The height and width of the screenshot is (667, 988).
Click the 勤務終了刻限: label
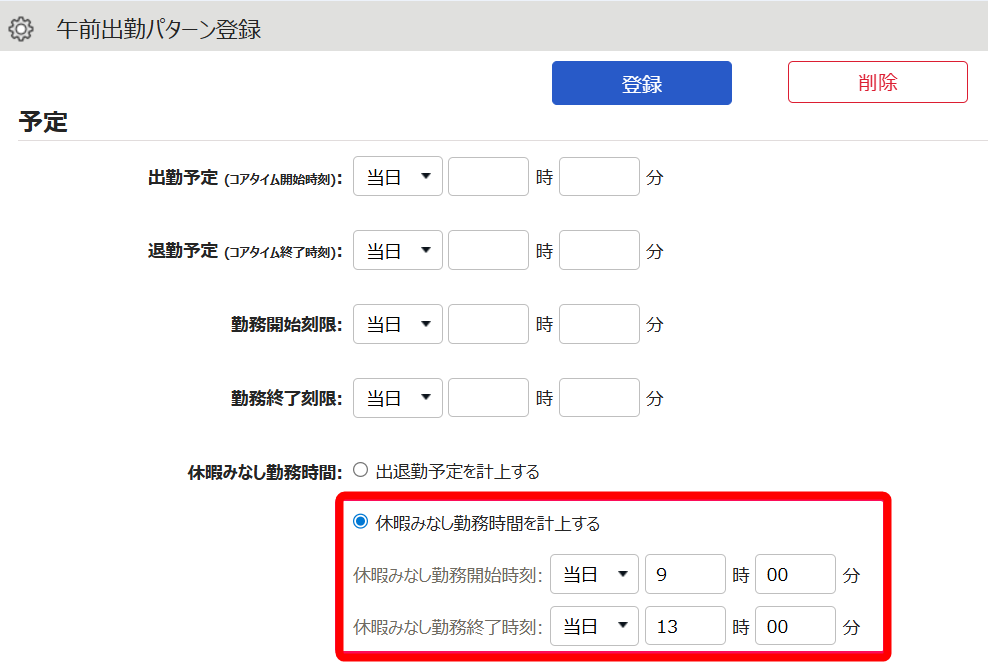[286, 398]
